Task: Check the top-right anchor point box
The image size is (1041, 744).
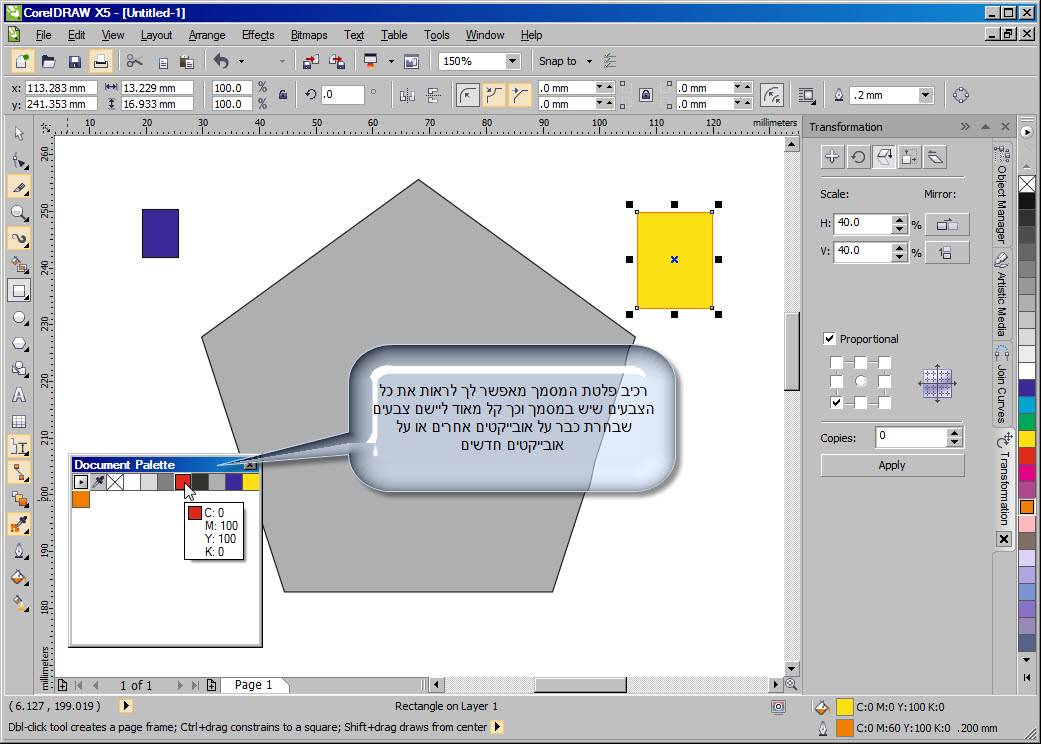Action: pyautogui.click(x=884, y=362)
